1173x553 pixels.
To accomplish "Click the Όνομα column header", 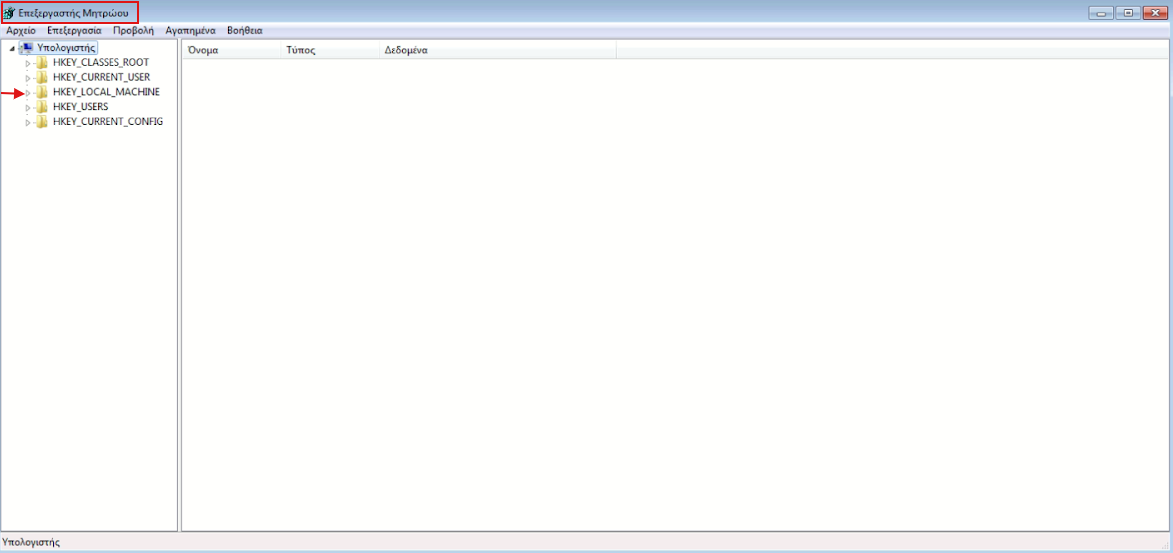I will (x=203, y=50).
